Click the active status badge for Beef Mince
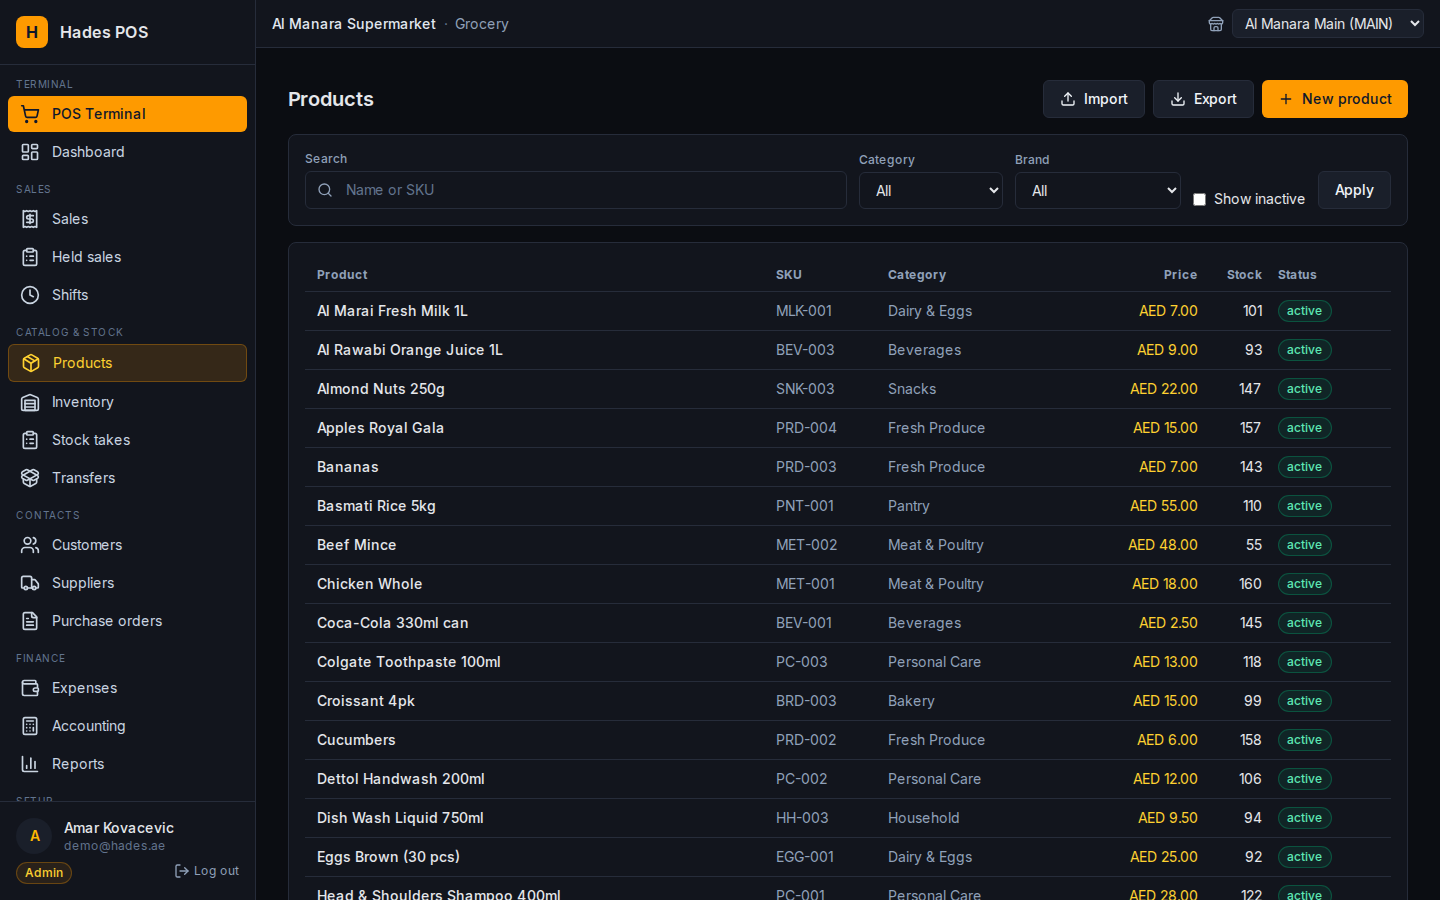Screen dimensions: 1440x900 click(1304, 545)
